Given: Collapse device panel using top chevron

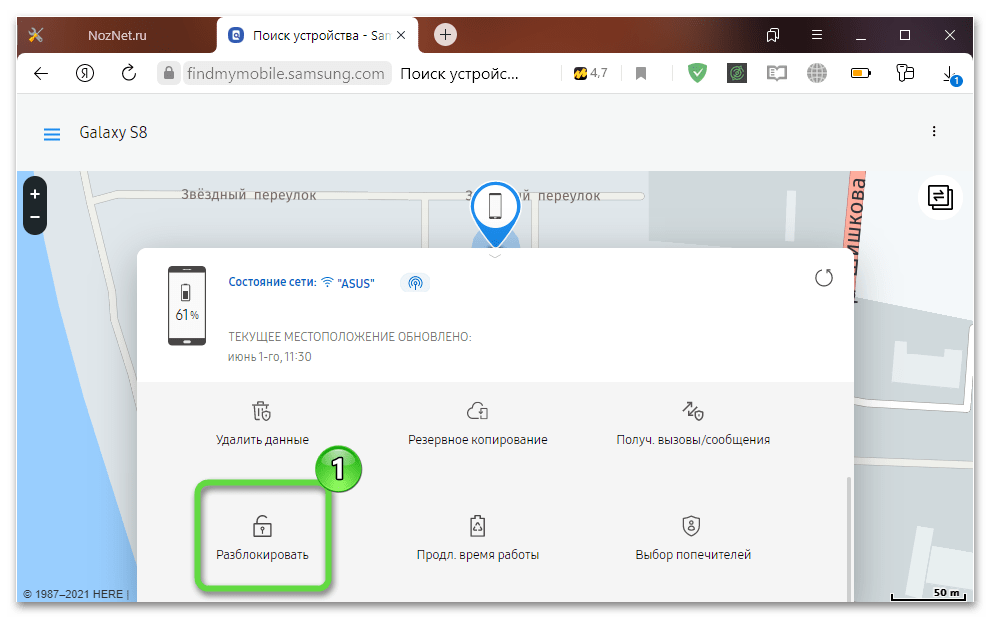Looking at the screenshot, I should pyautogui.click(x=495, y=256).
